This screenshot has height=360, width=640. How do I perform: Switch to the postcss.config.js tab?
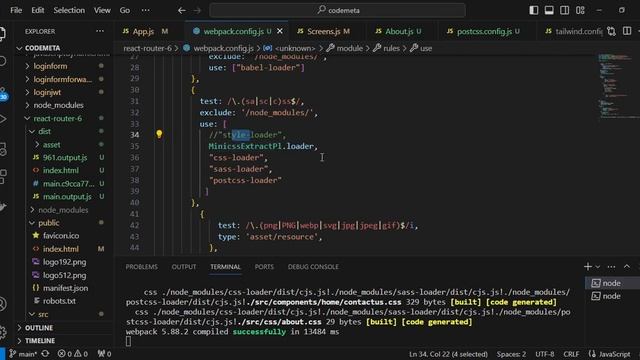(484, 31)
